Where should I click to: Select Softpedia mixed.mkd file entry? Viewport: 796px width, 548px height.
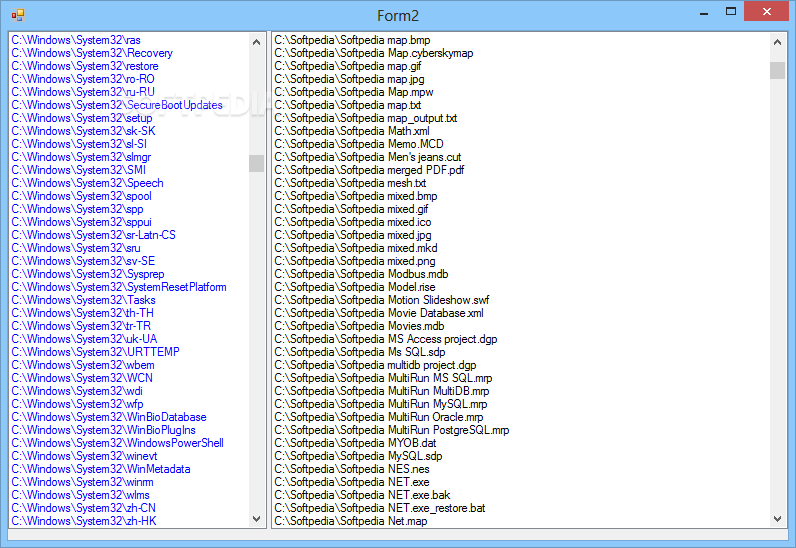pyautogui.click(x=356, y=248)
